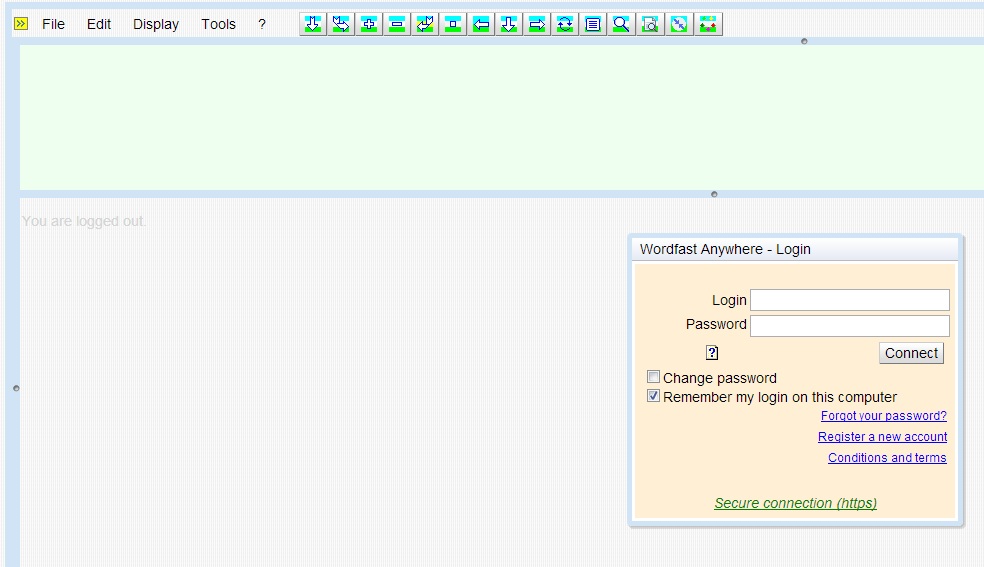Follow the Register a new account link

coord(882,437)
